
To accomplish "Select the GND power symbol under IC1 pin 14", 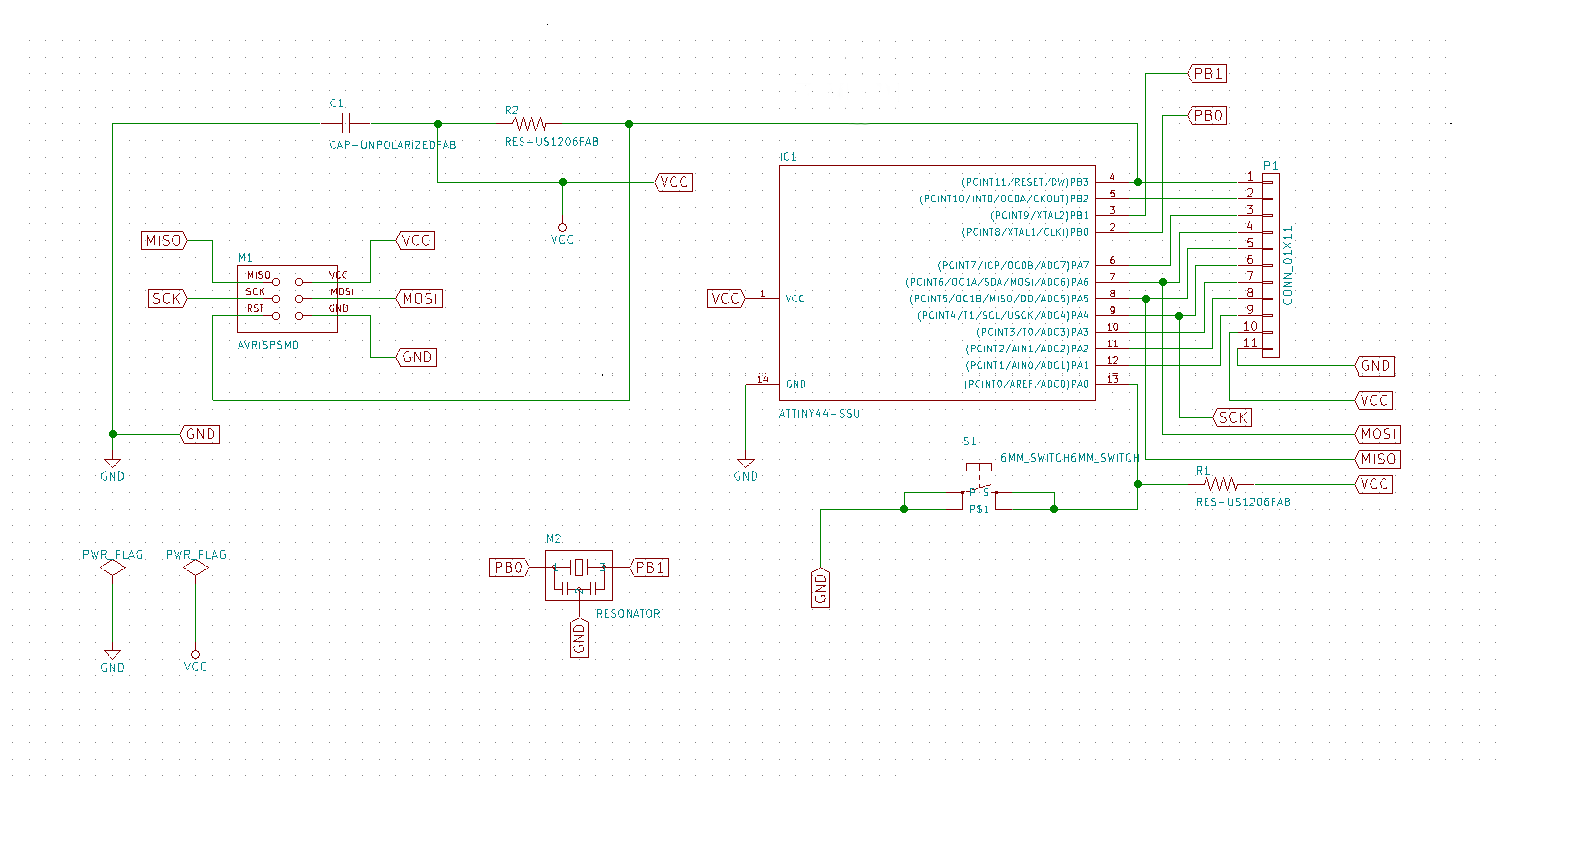I will point(746,469).
